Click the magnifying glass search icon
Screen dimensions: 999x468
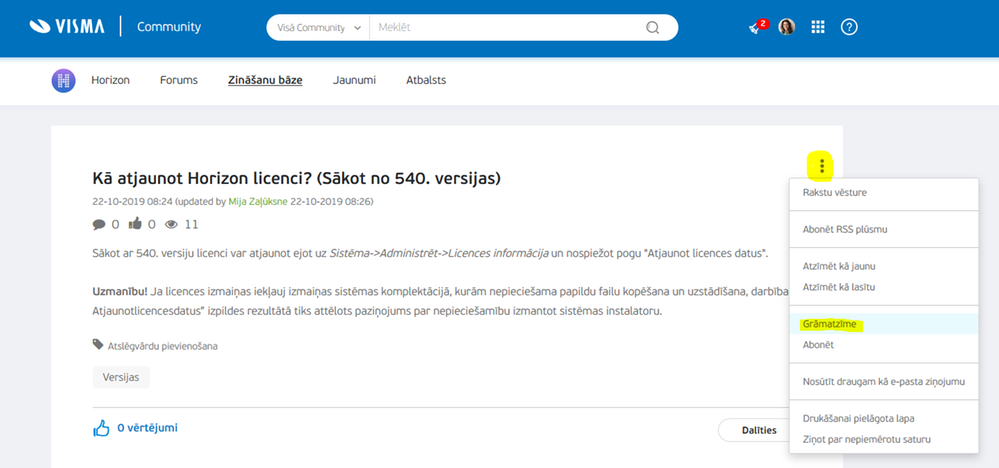652,28
